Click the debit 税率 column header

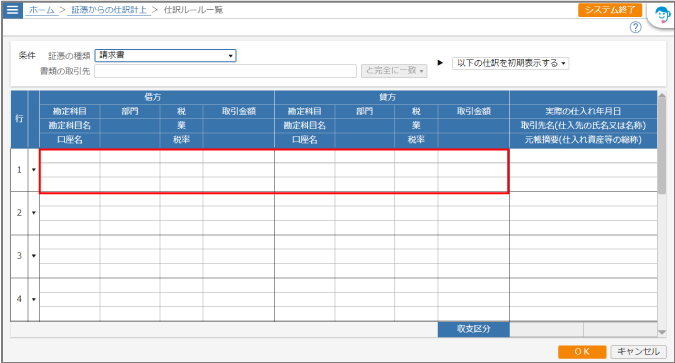(x=181, y=140)
